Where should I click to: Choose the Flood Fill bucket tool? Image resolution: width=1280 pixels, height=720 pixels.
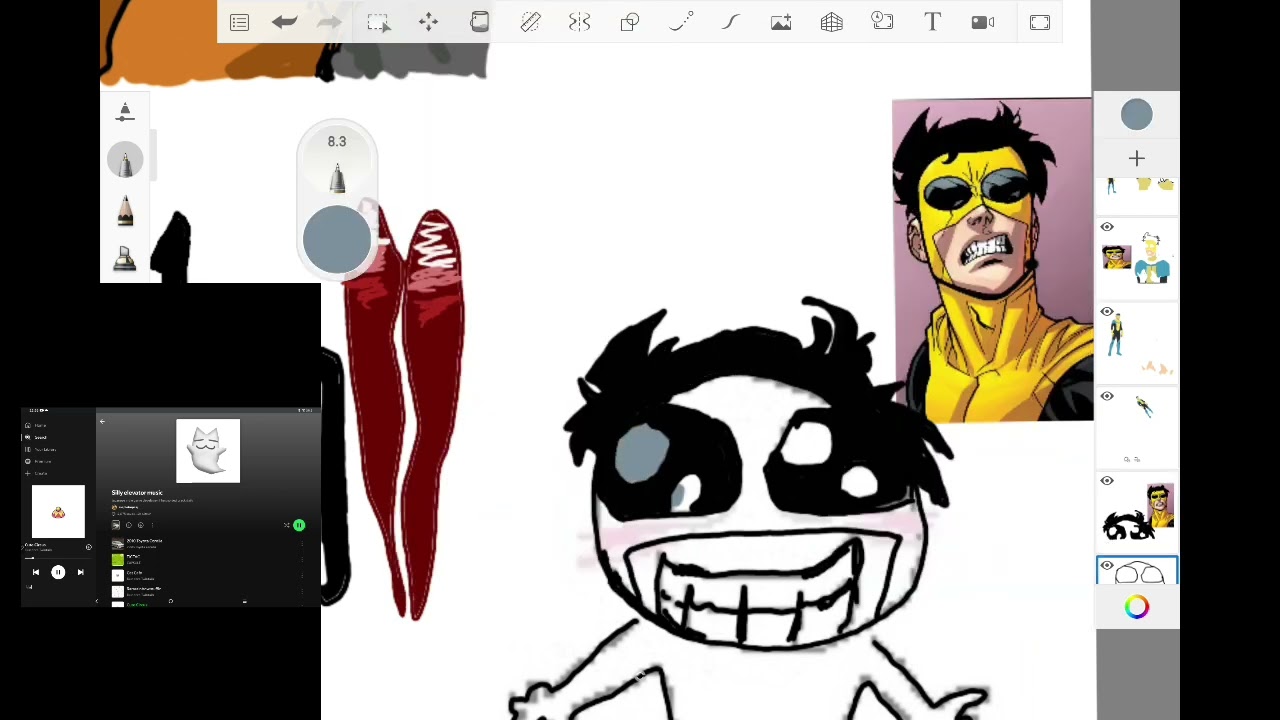click(479, 22)
